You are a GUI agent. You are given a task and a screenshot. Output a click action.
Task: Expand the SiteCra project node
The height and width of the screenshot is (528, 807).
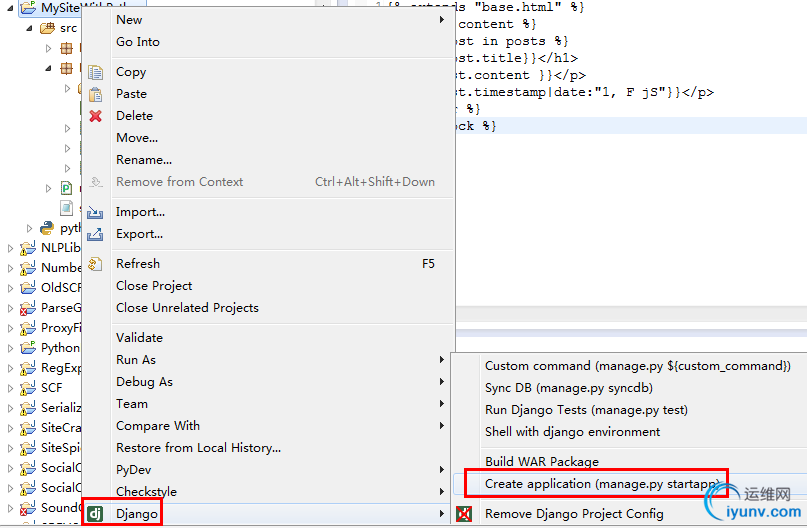pyautogui.click(x=10, y=428)
